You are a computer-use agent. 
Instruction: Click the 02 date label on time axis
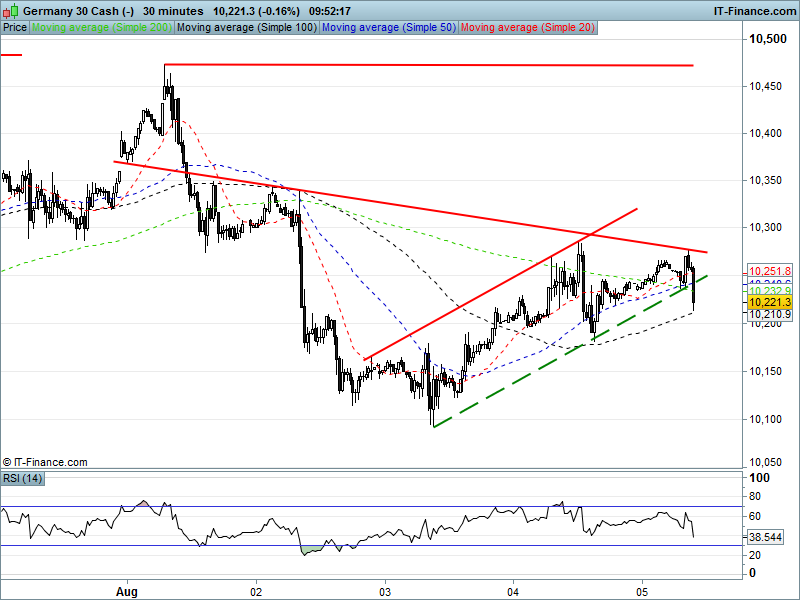coord(256,592)
